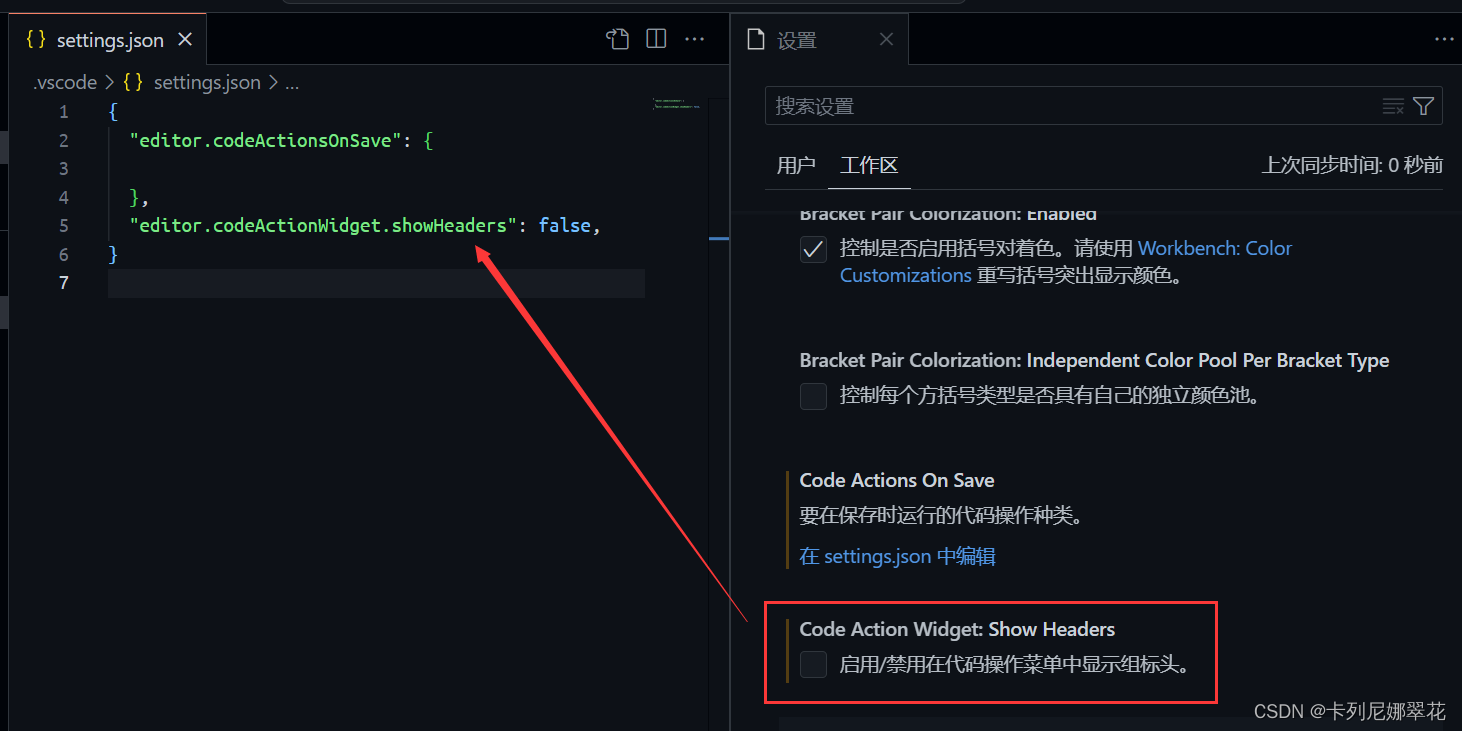Close the settings.json tab
This screenshot has width=1462, height=731.
[184, 40]
